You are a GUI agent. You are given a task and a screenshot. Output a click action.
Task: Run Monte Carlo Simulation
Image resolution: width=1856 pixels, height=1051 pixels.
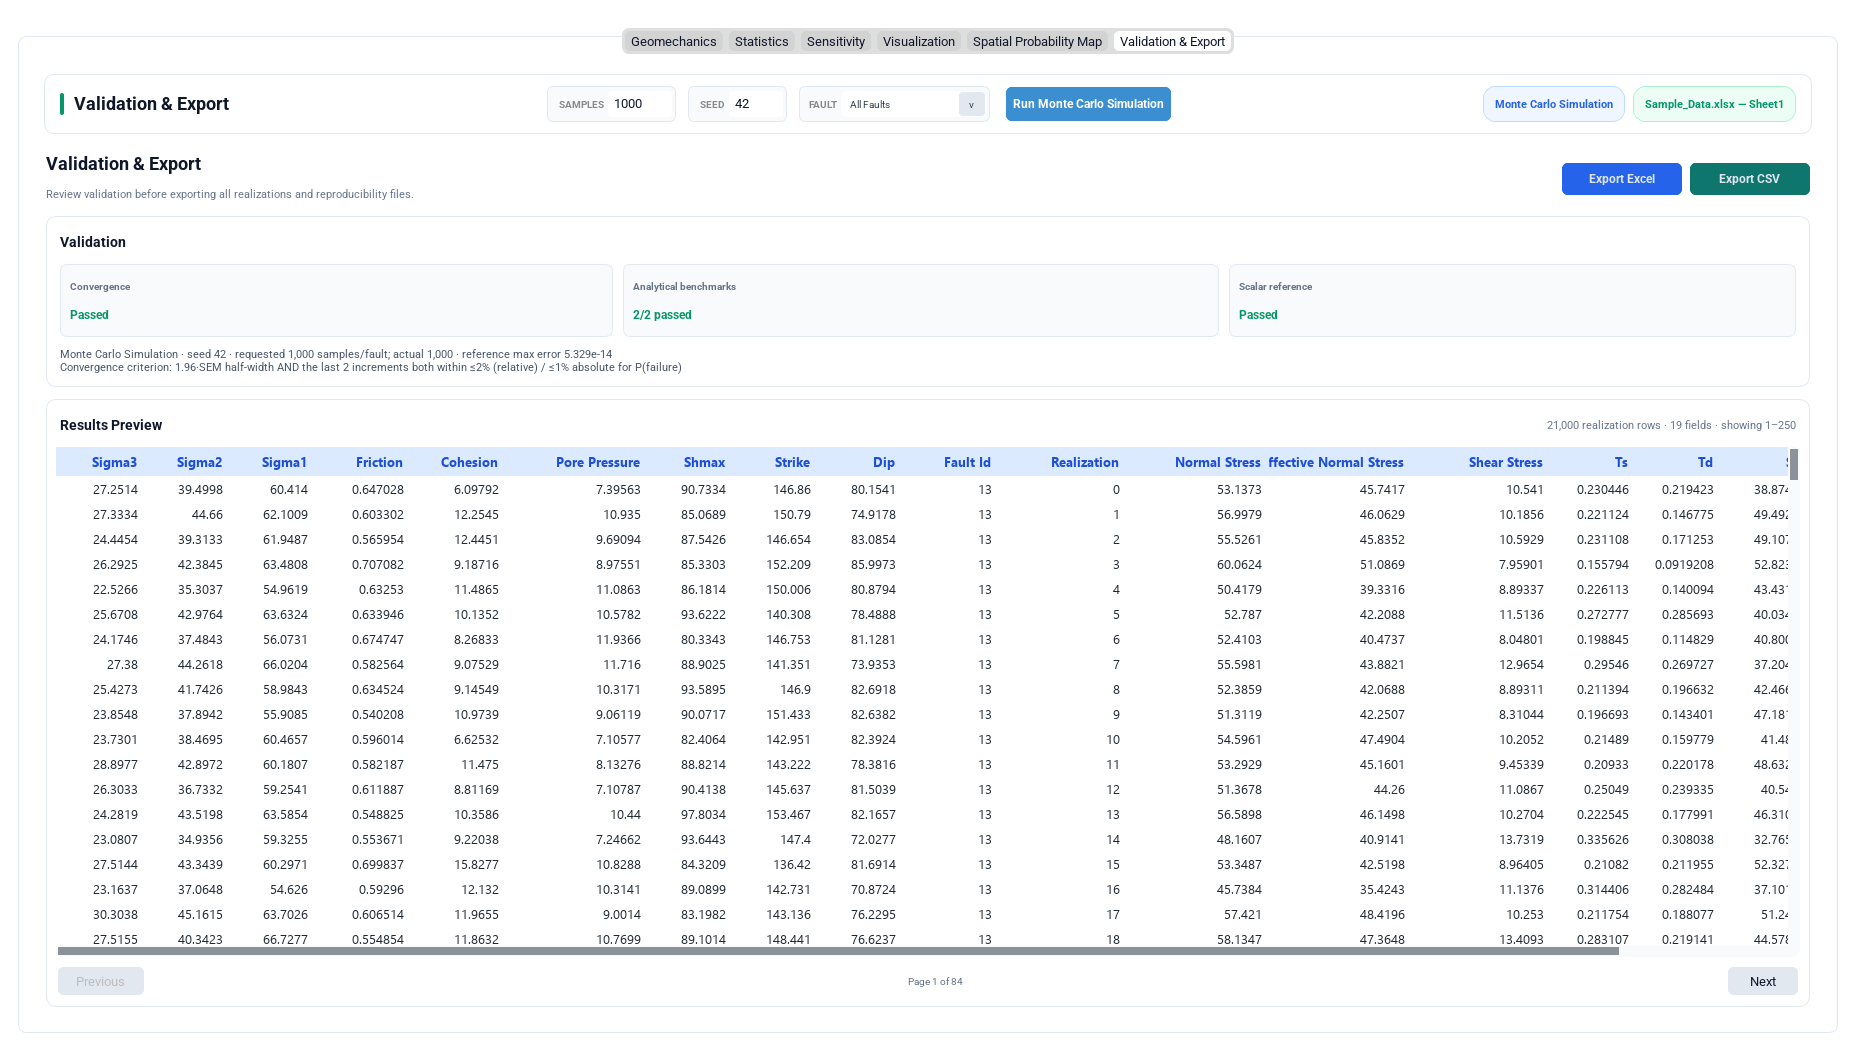1088,104
